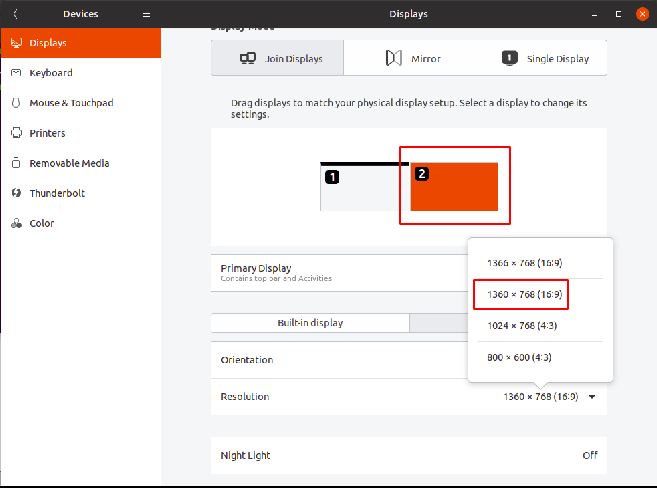Close the Displays settings window
This screenshot has width=657, height=488.
[642, 14]
